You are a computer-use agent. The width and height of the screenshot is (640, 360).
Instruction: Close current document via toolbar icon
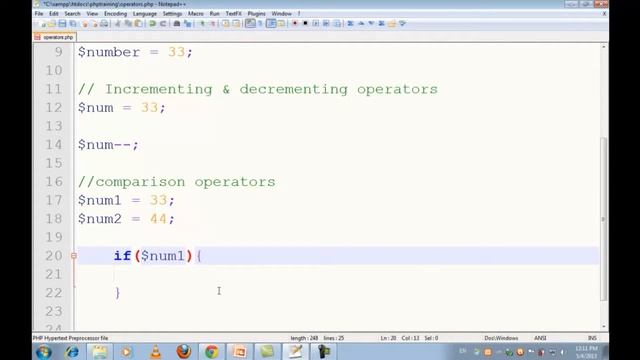85,24
